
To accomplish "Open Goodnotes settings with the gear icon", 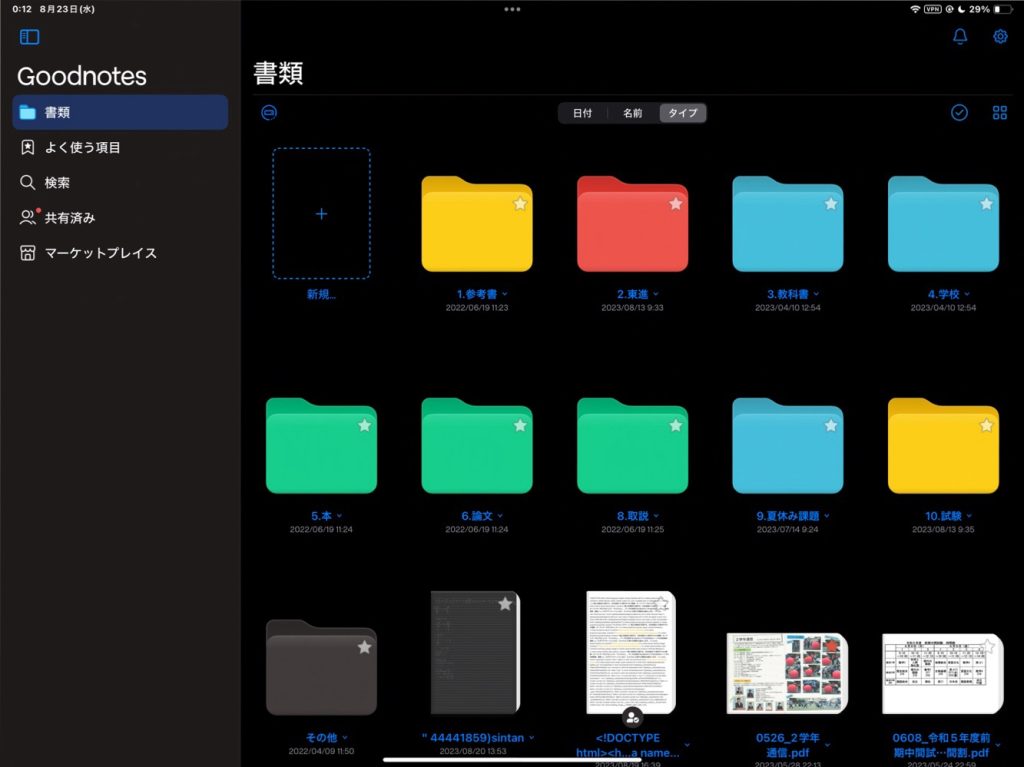I will pyautogui.click(x=999, y=36).
